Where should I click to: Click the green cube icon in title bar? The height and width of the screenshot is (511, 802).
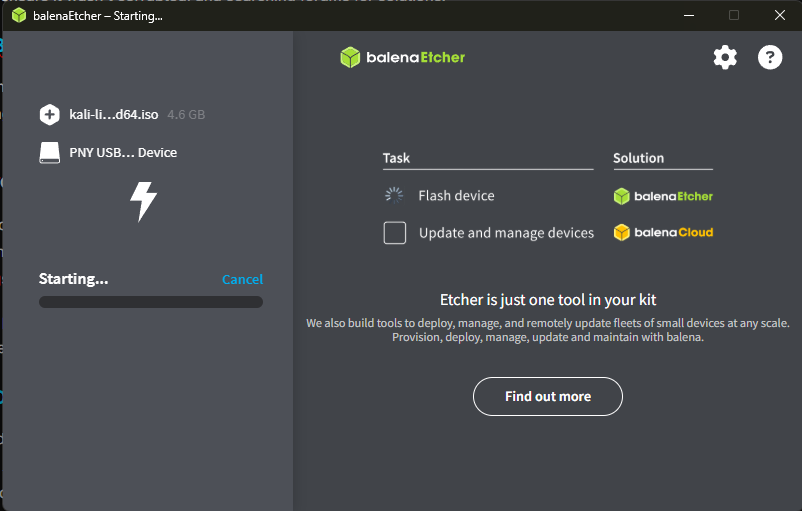click(x=19, y=16)
